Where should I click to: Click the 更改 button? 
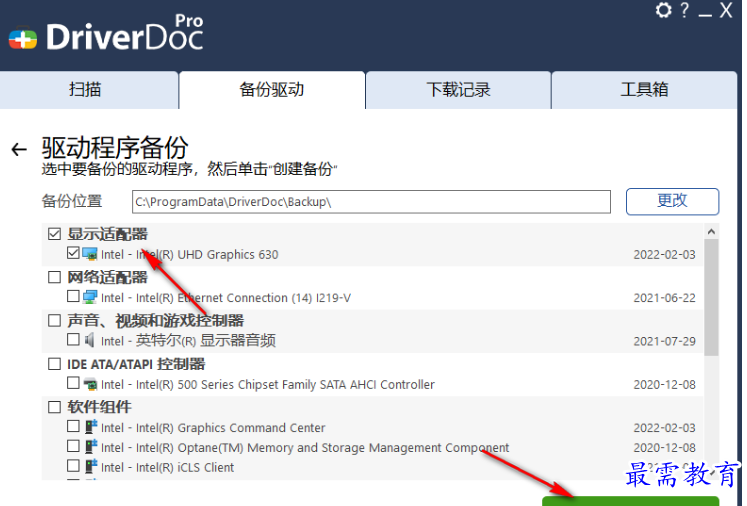(x=672, y=201)
